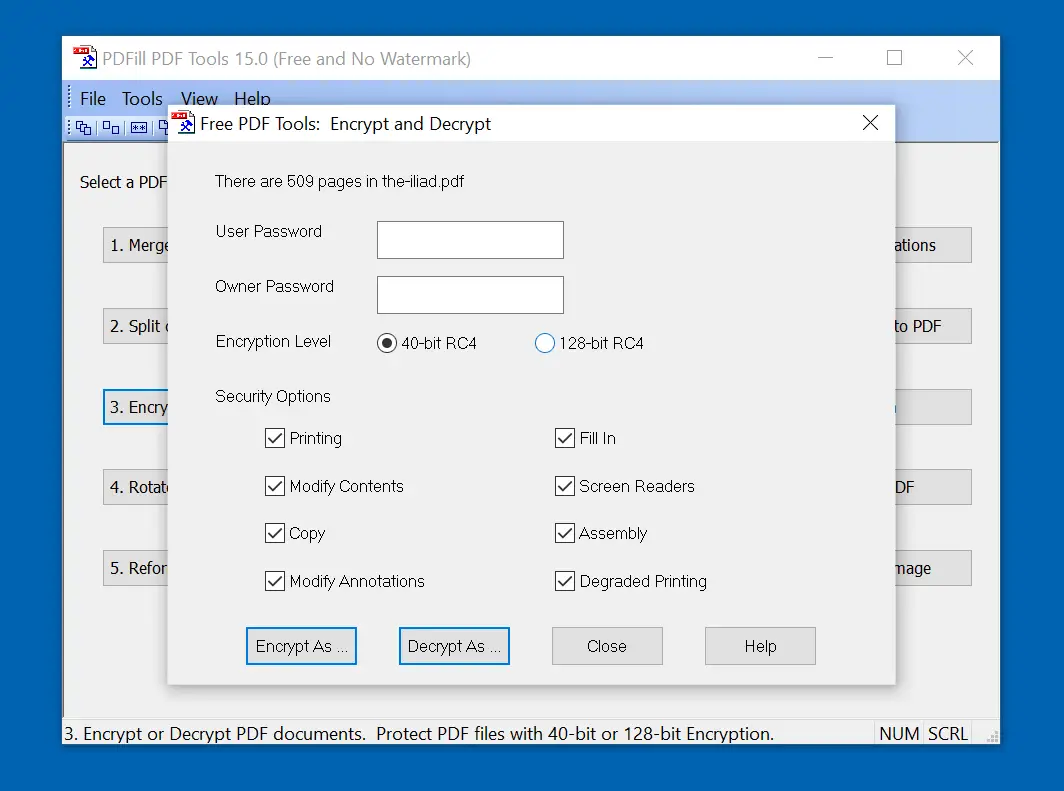Click the Split PDF toolbar icon

111,128
